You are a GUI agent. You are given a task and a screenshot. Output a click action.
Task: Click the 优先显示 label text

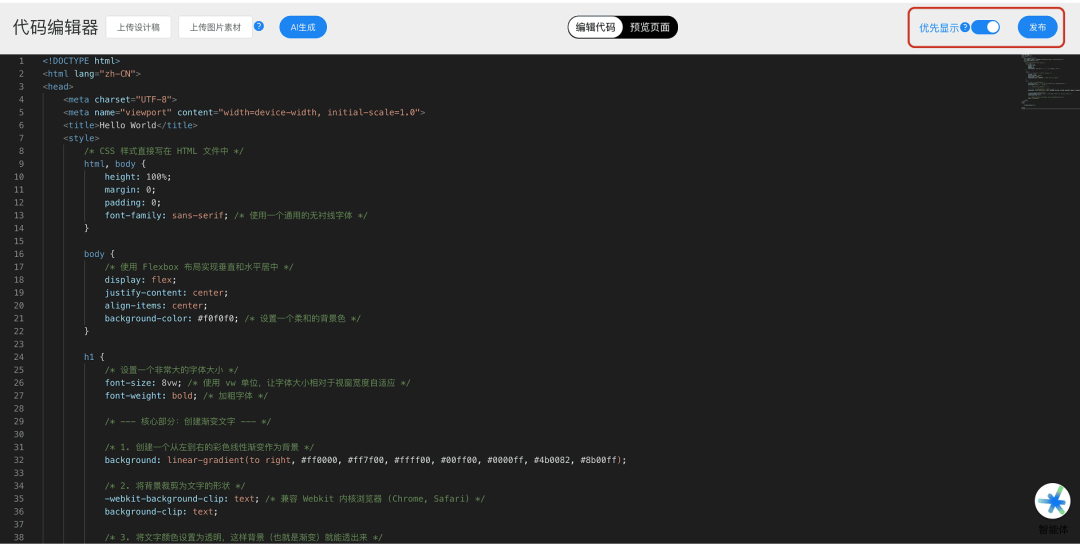point(939,28)
